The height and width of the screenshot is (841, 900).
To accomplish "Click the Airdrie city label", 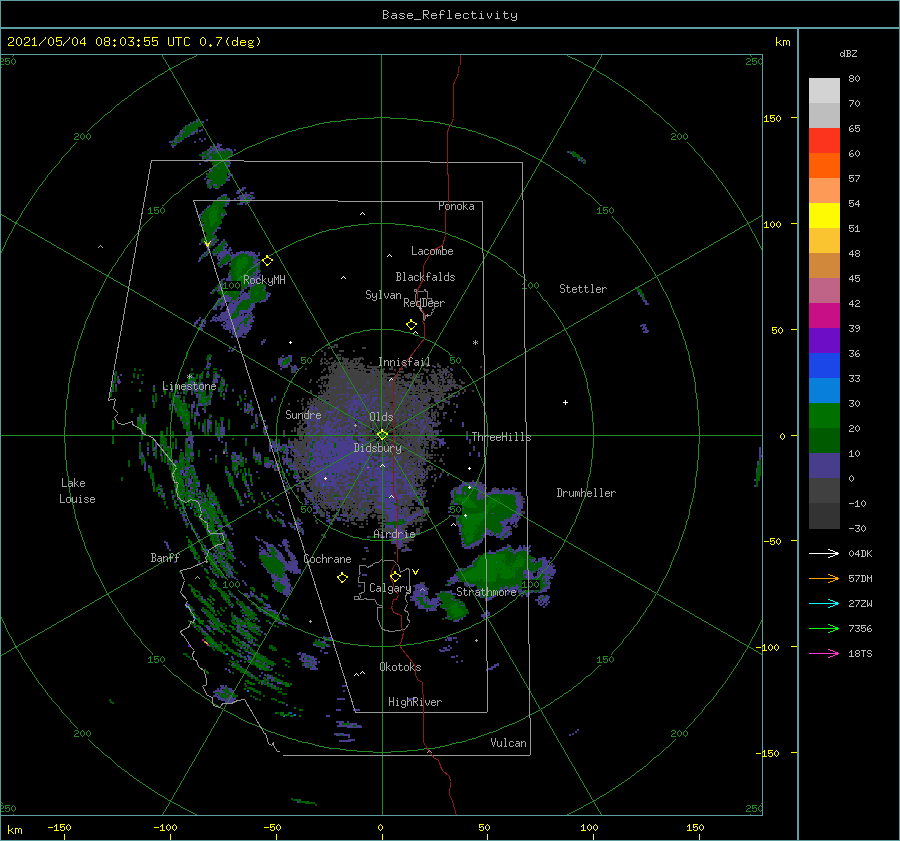I will point(394,534).
